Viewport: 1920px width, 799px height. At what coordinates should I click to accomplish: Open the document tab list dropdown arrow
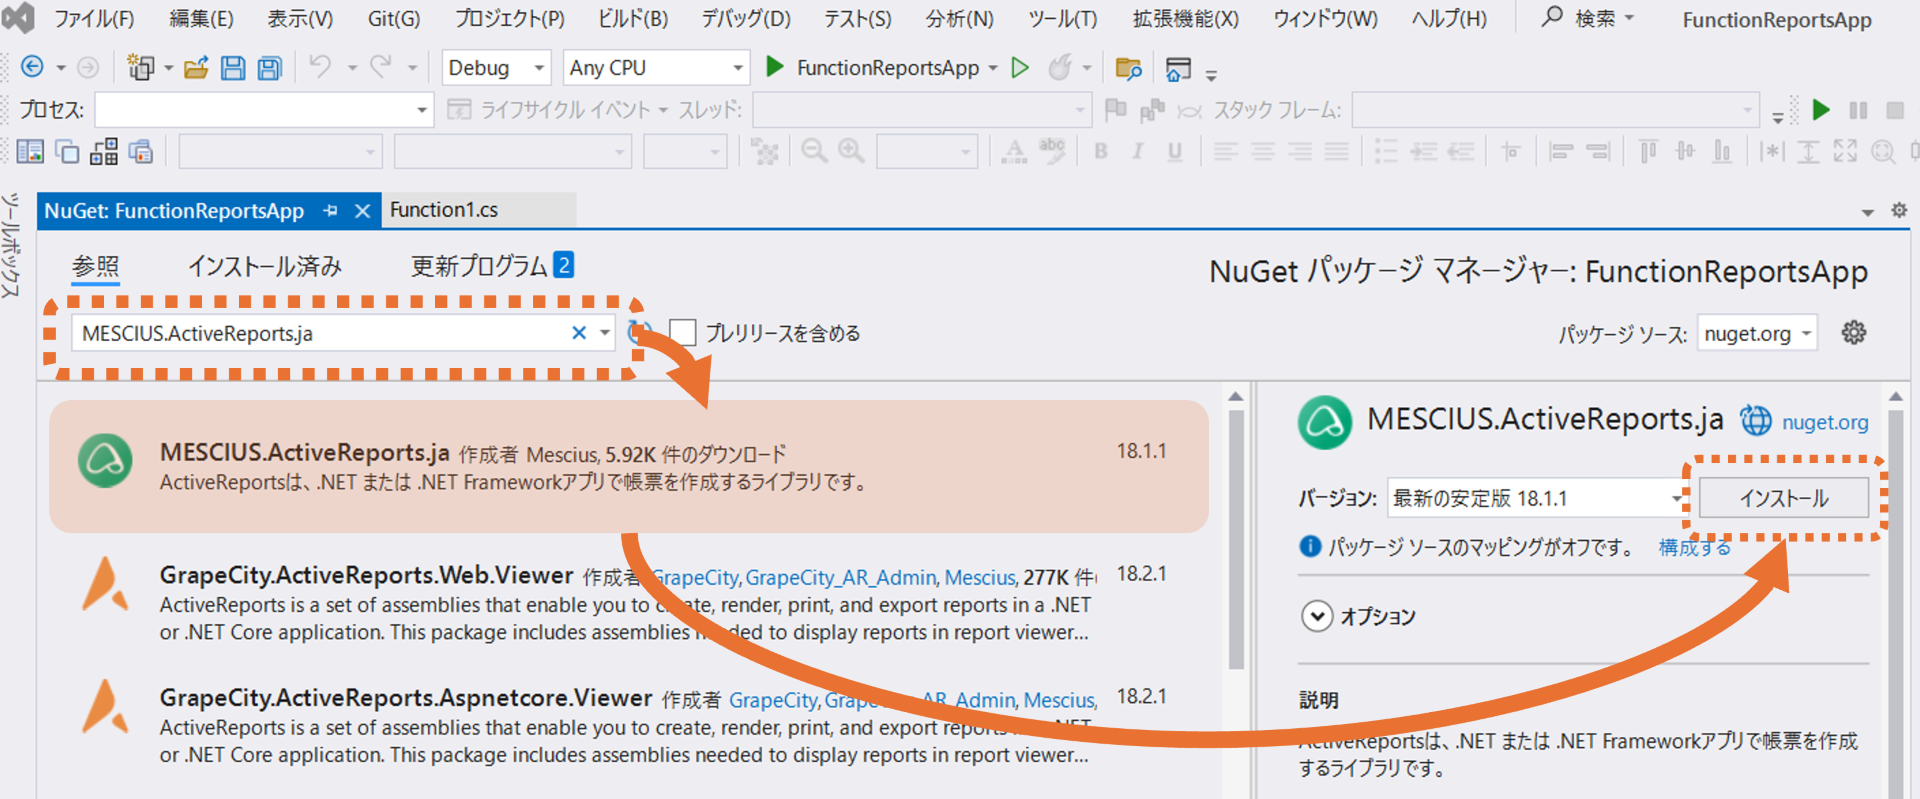[x=1867, y=212]
